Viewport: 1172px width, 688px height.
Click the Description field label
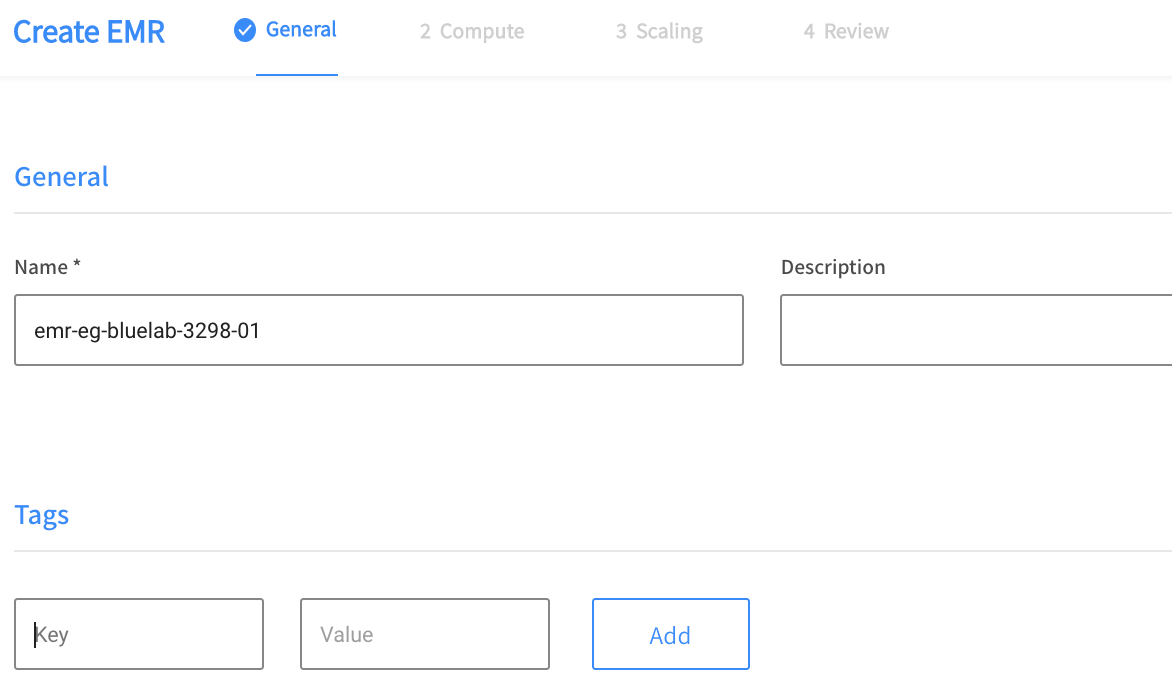[x=833, y=267]
